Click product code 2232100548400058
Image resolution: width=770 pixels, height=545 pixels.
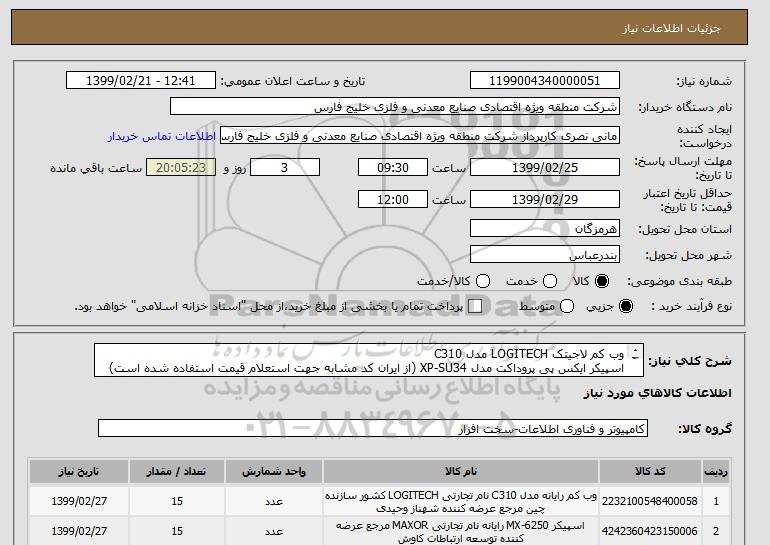[x=650, y=501]
